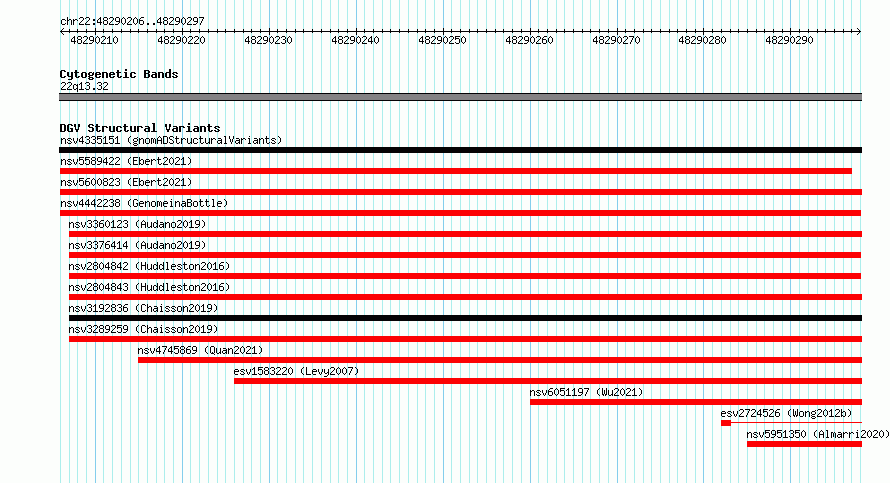Open nsv6051197 (Wu2021) label
The height and width of the screenshot is (483, 890).
586,392
